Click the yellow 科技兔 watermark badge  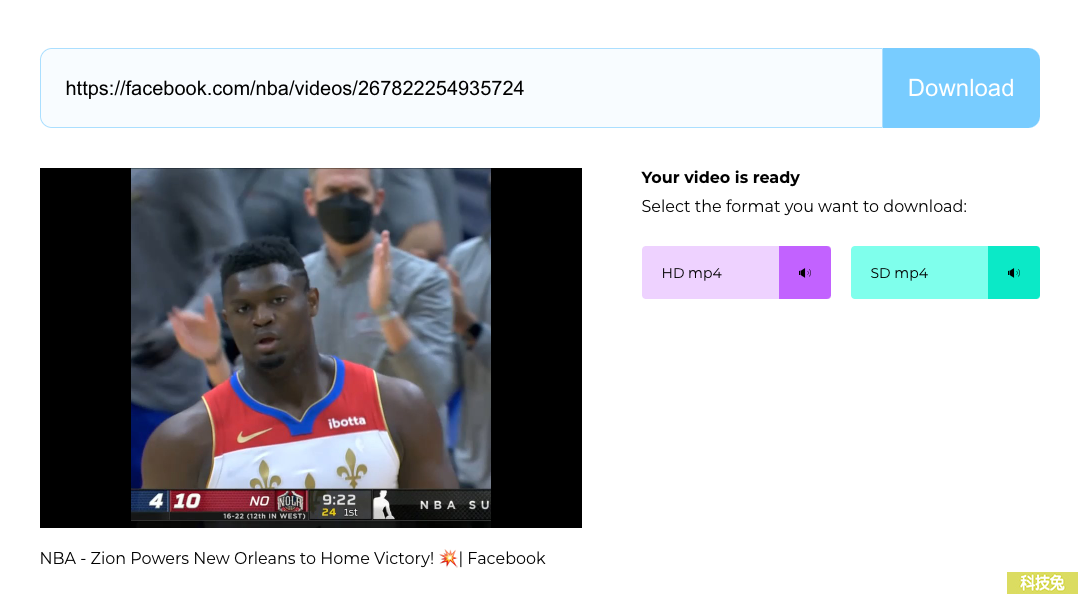pos(1042,583)
